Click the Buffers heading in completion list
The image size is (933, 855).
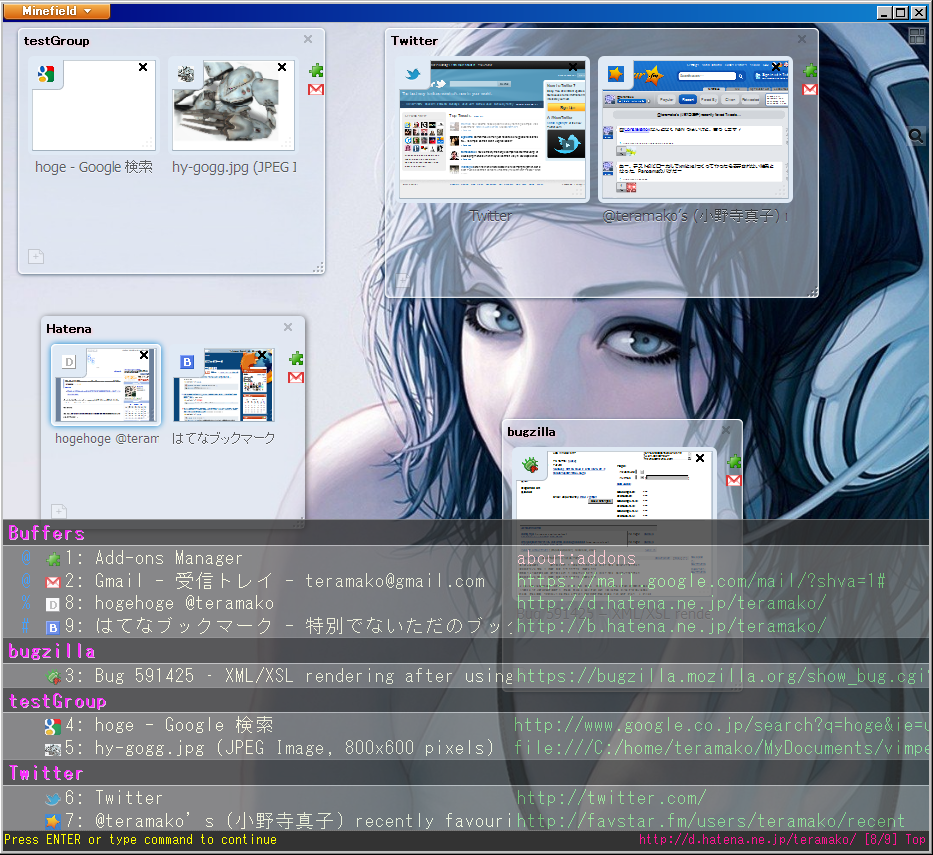click(x=46, y=533)
